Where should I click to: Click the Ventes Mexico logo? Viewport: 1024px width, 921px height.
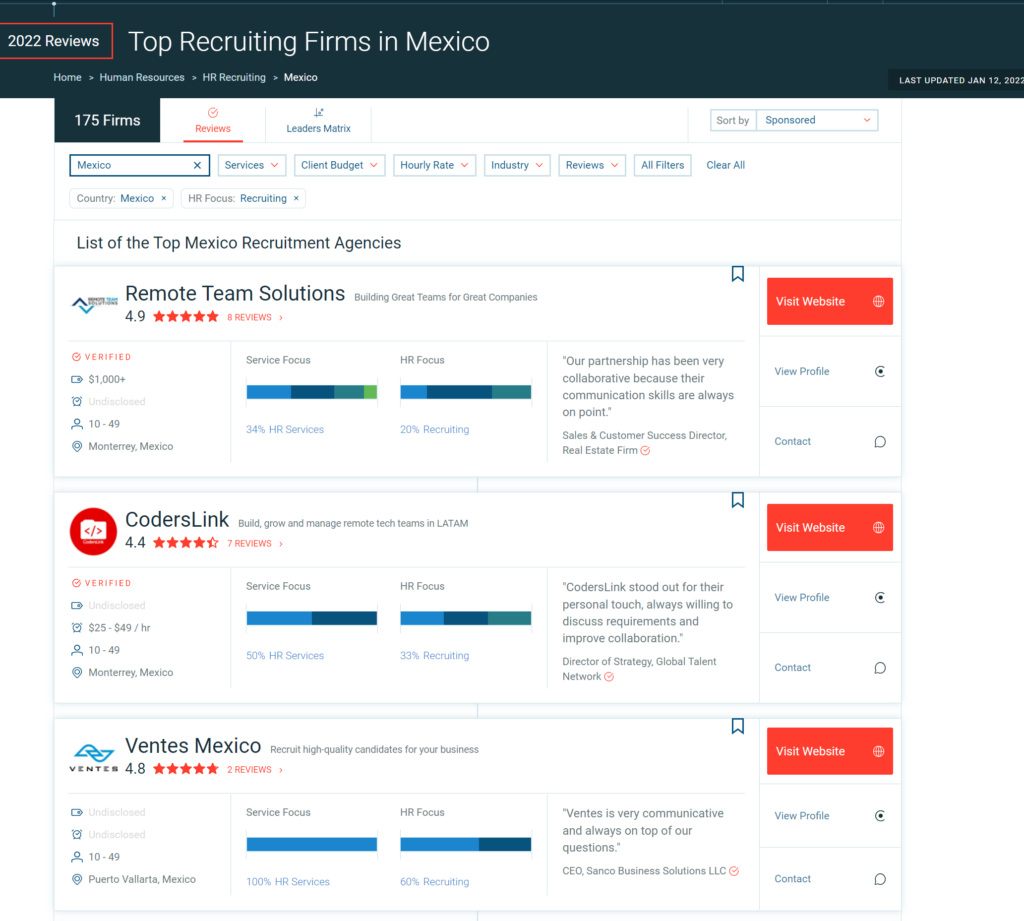tap(94, 758)
